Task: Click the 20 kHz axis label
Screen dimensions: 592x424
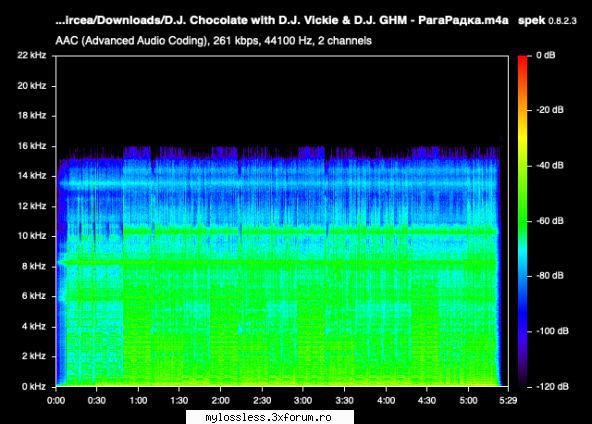Action: (x=32, y=86)
